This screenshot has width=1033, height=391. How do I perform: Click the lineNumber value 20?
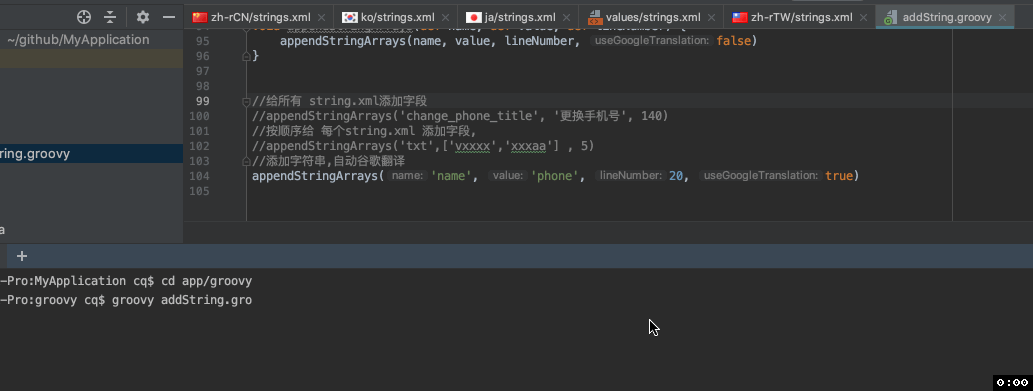coord(676,176)
